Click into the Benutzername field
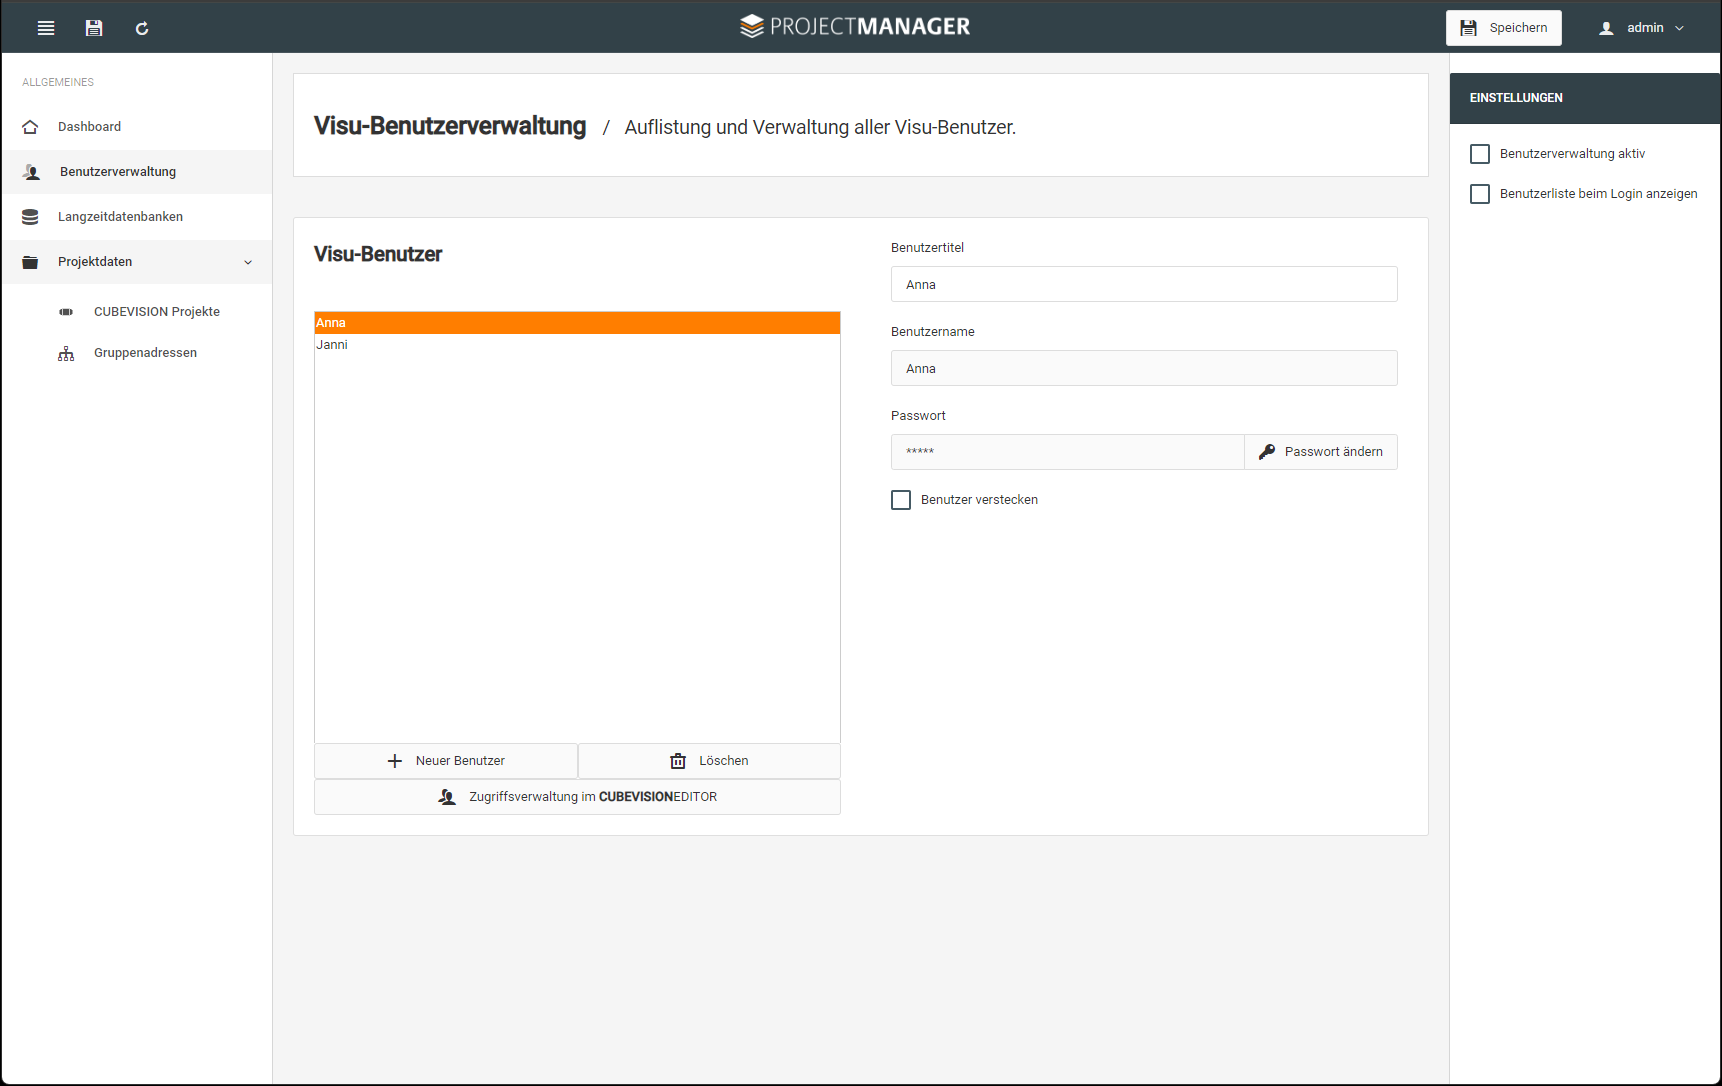1722x1086 pixels. pos(1144,368)
